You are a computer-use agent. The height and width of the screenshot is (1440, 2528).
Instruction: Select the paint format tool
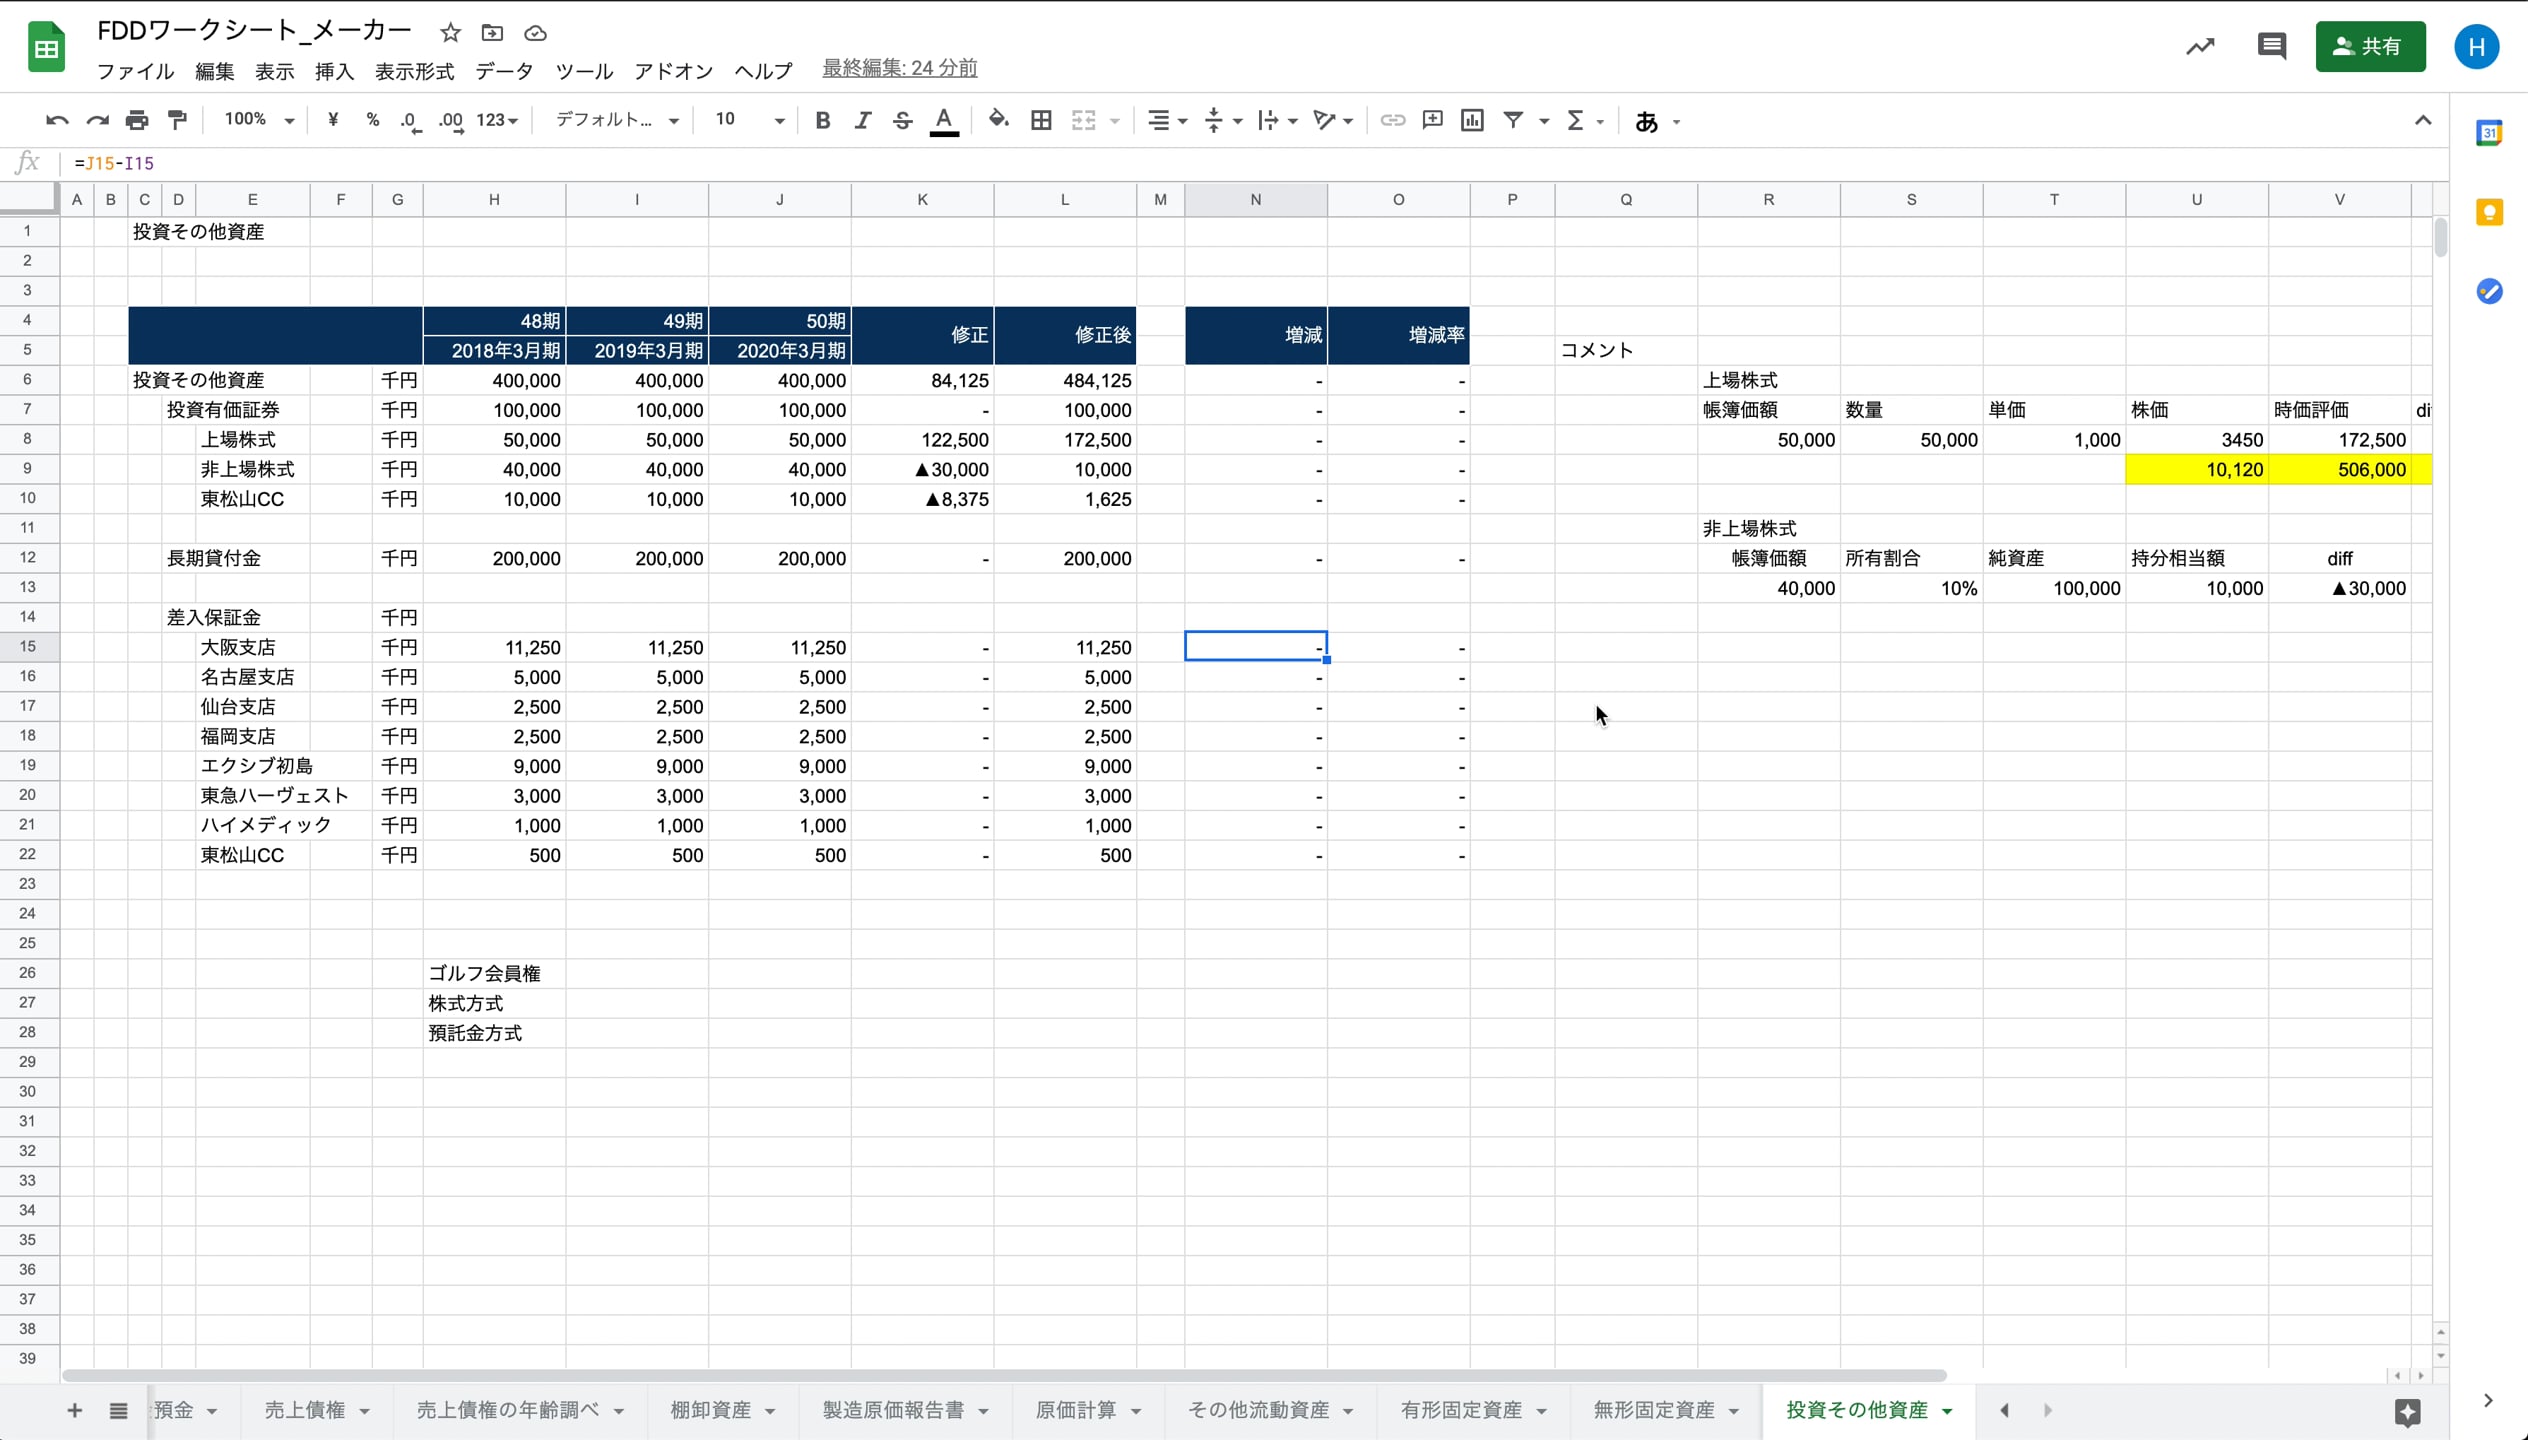pyautogui.click(x=177, y=120)
